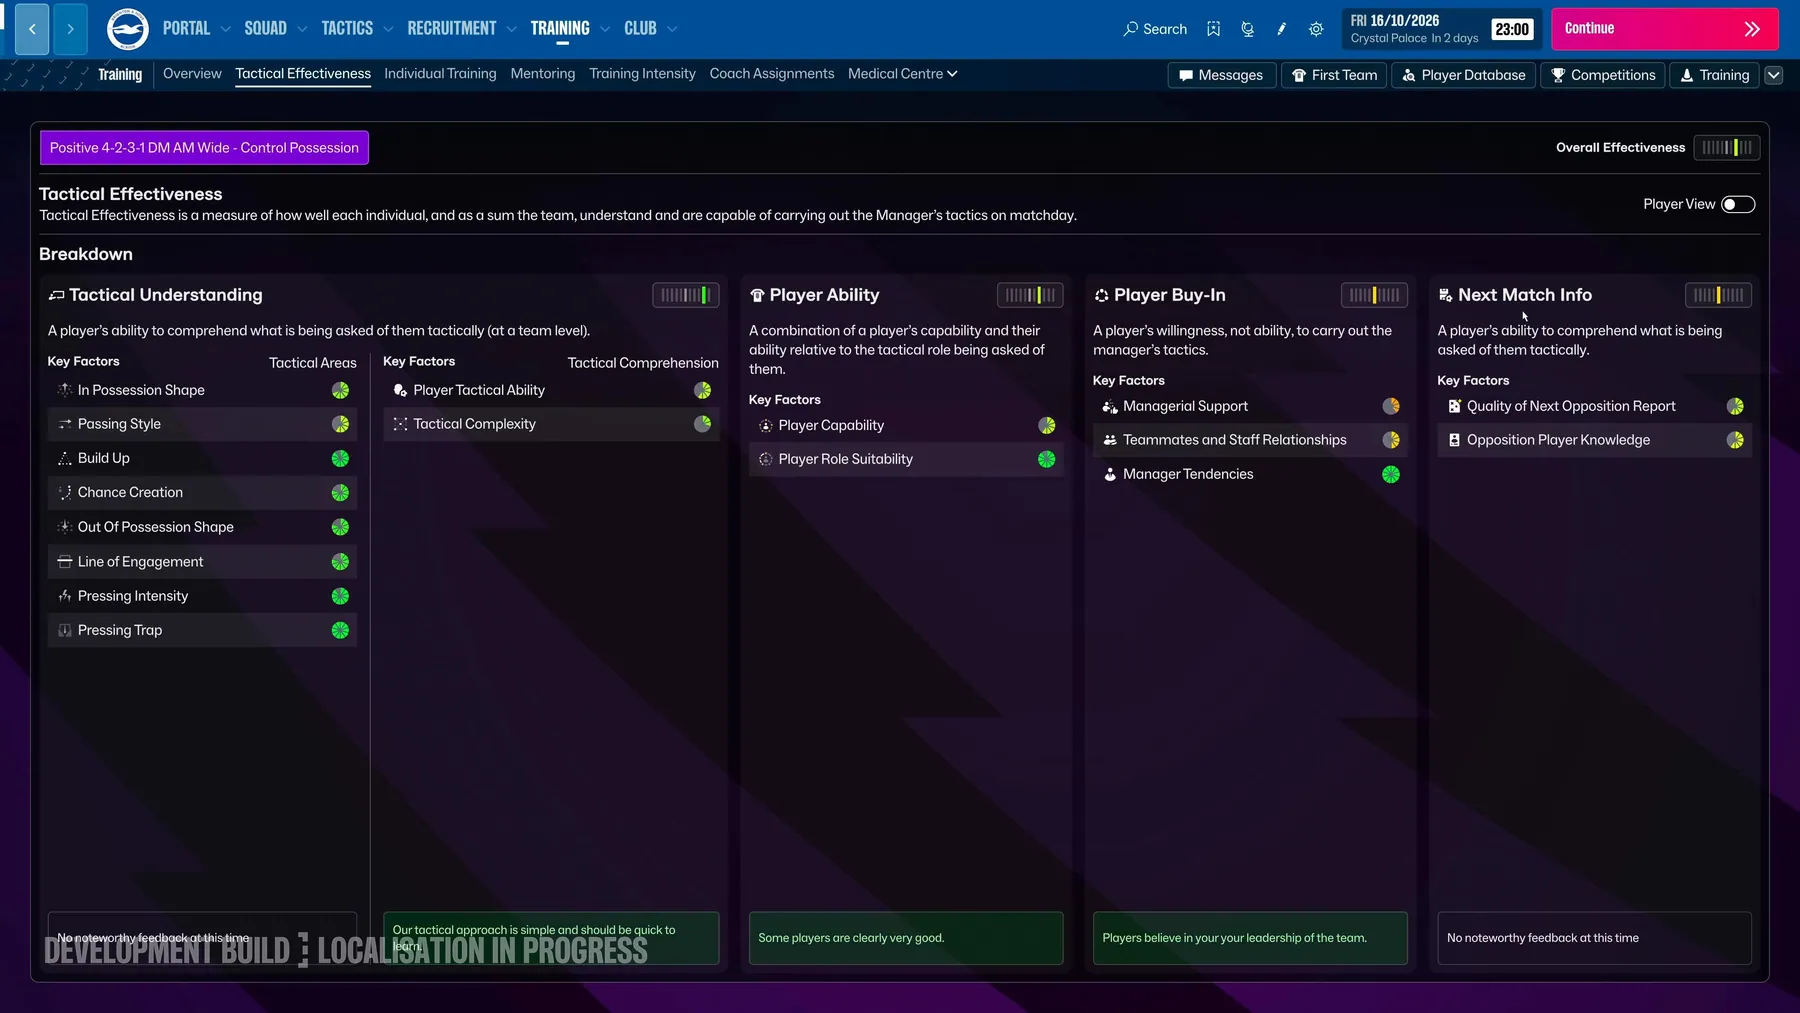Screen dimensions: 1800x1013
Task: Click the Line of Engagement row icon
Action: click(65, 562)
